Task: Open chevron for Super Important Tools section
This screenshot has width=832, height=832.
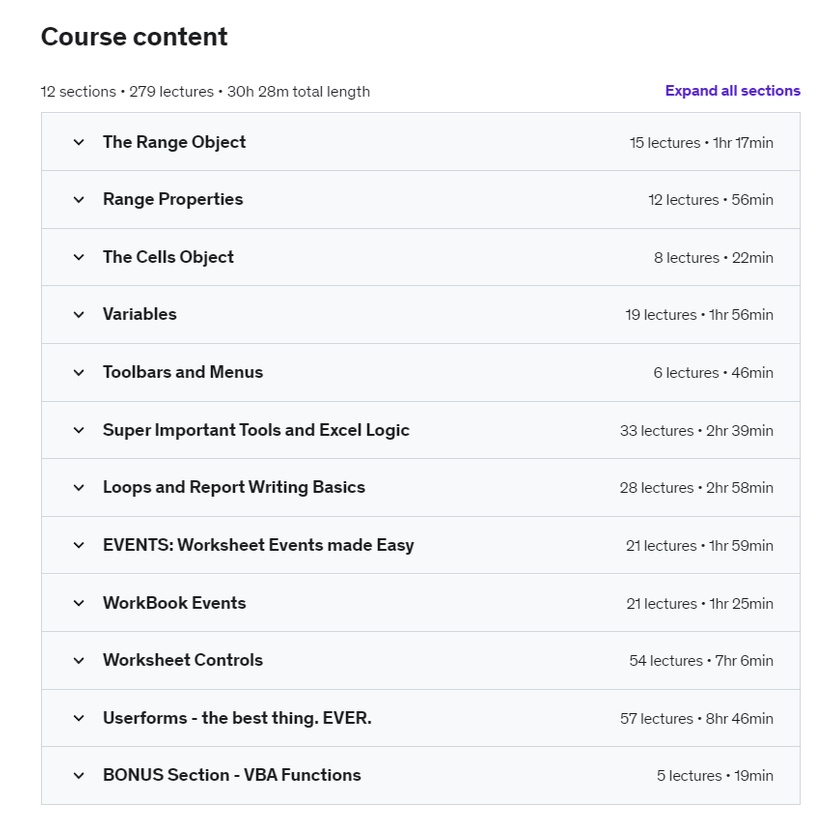Action: point(79,430)
